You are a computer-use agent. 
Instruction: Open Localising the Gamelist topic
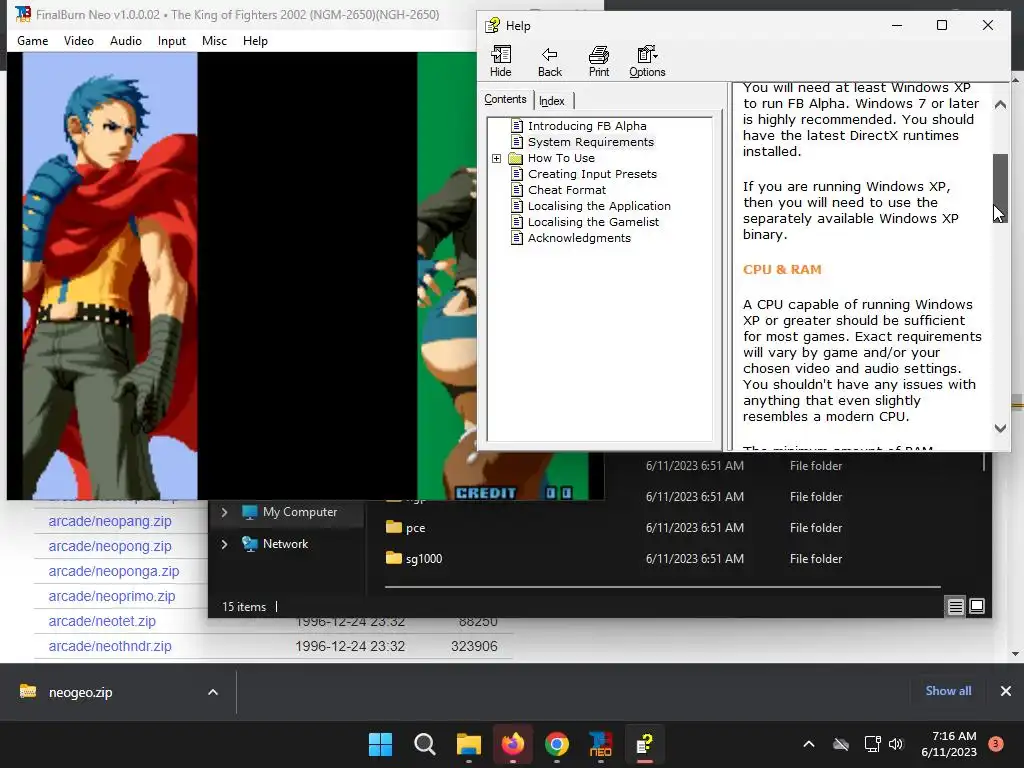593,222
